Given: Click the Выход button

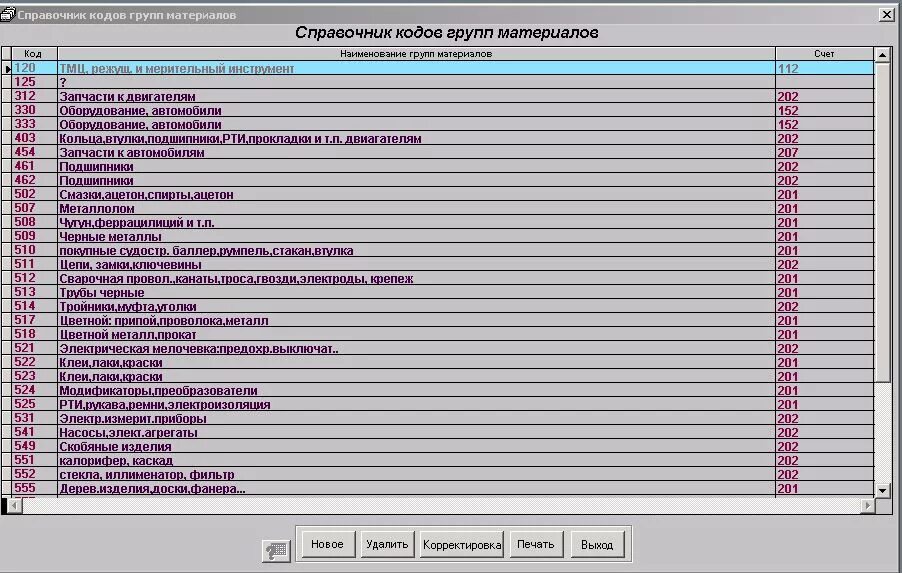Looking at the screenshot, I should 597,544.
